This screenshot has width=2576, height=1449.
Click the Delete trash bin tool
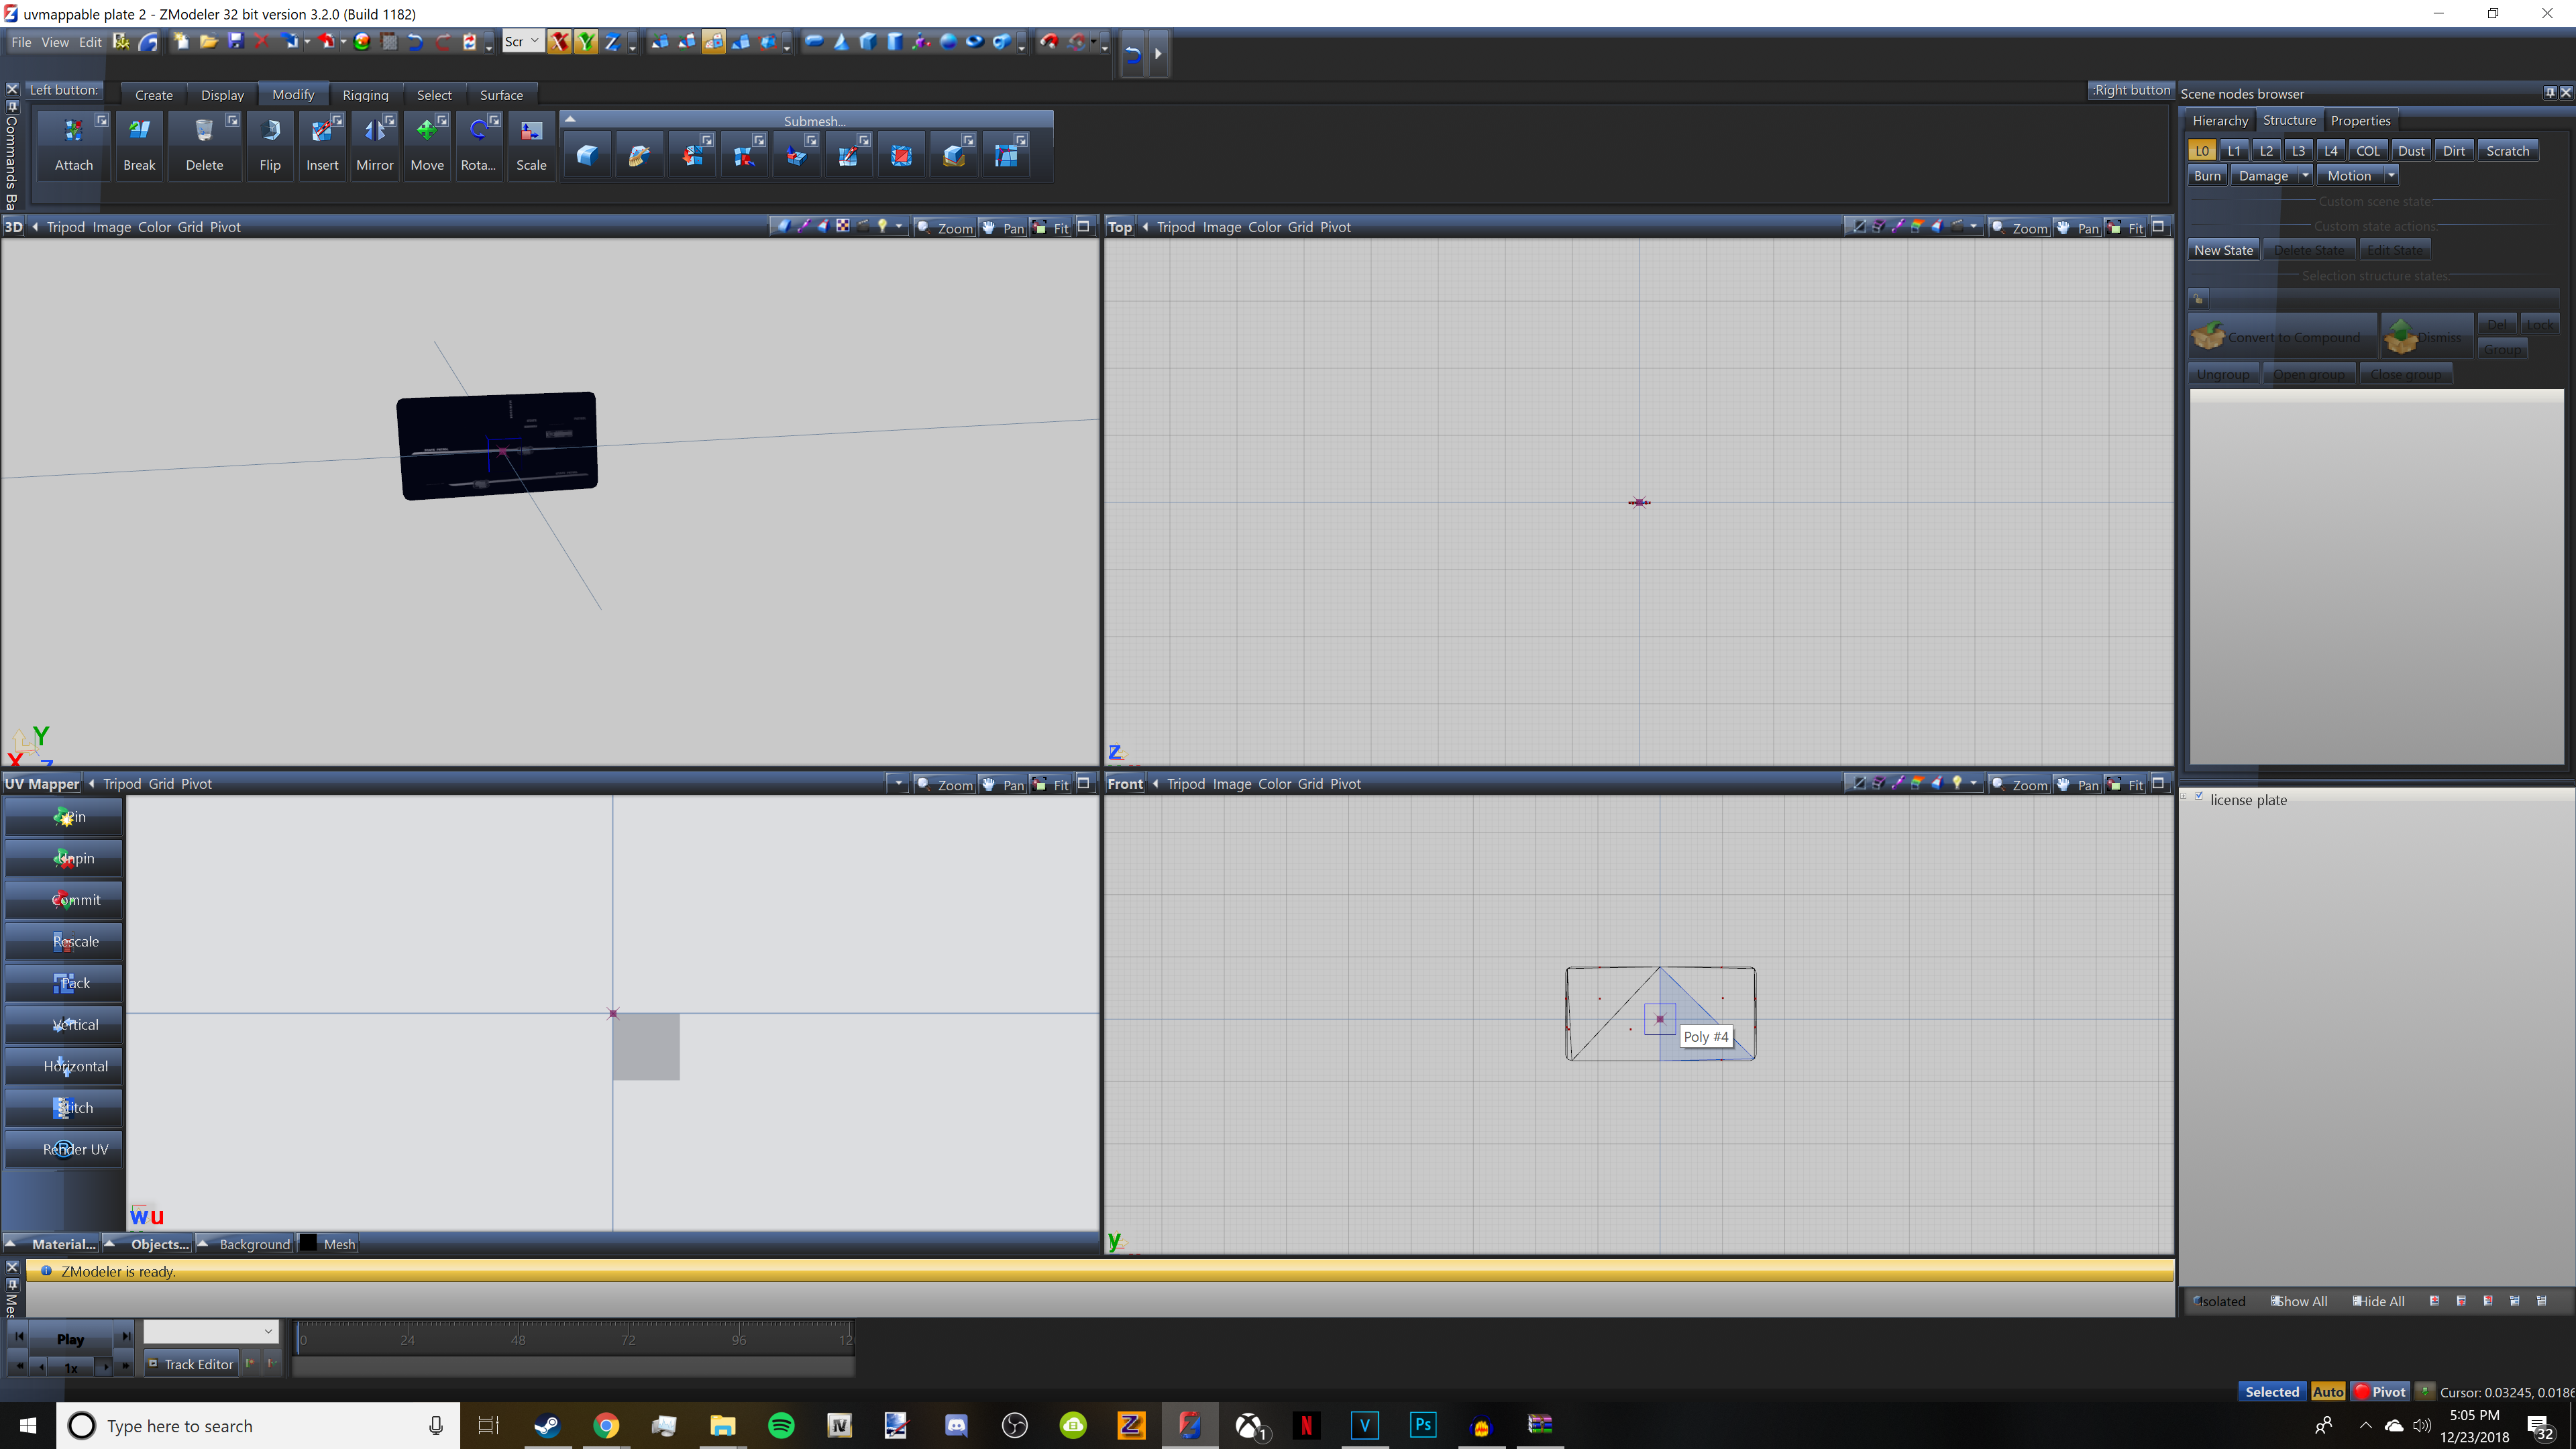coord(203,131)
